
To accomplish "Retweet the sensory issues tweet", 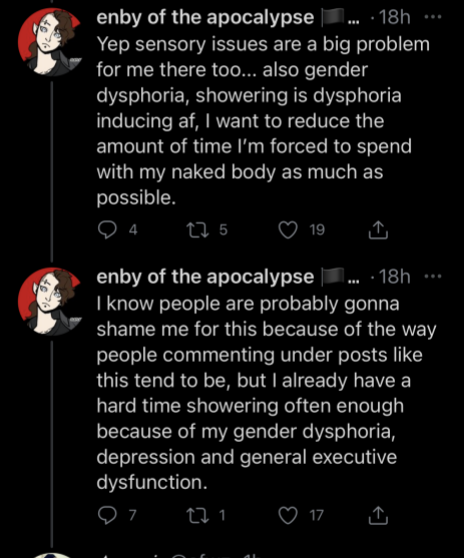I will click(x=198, y=230).
